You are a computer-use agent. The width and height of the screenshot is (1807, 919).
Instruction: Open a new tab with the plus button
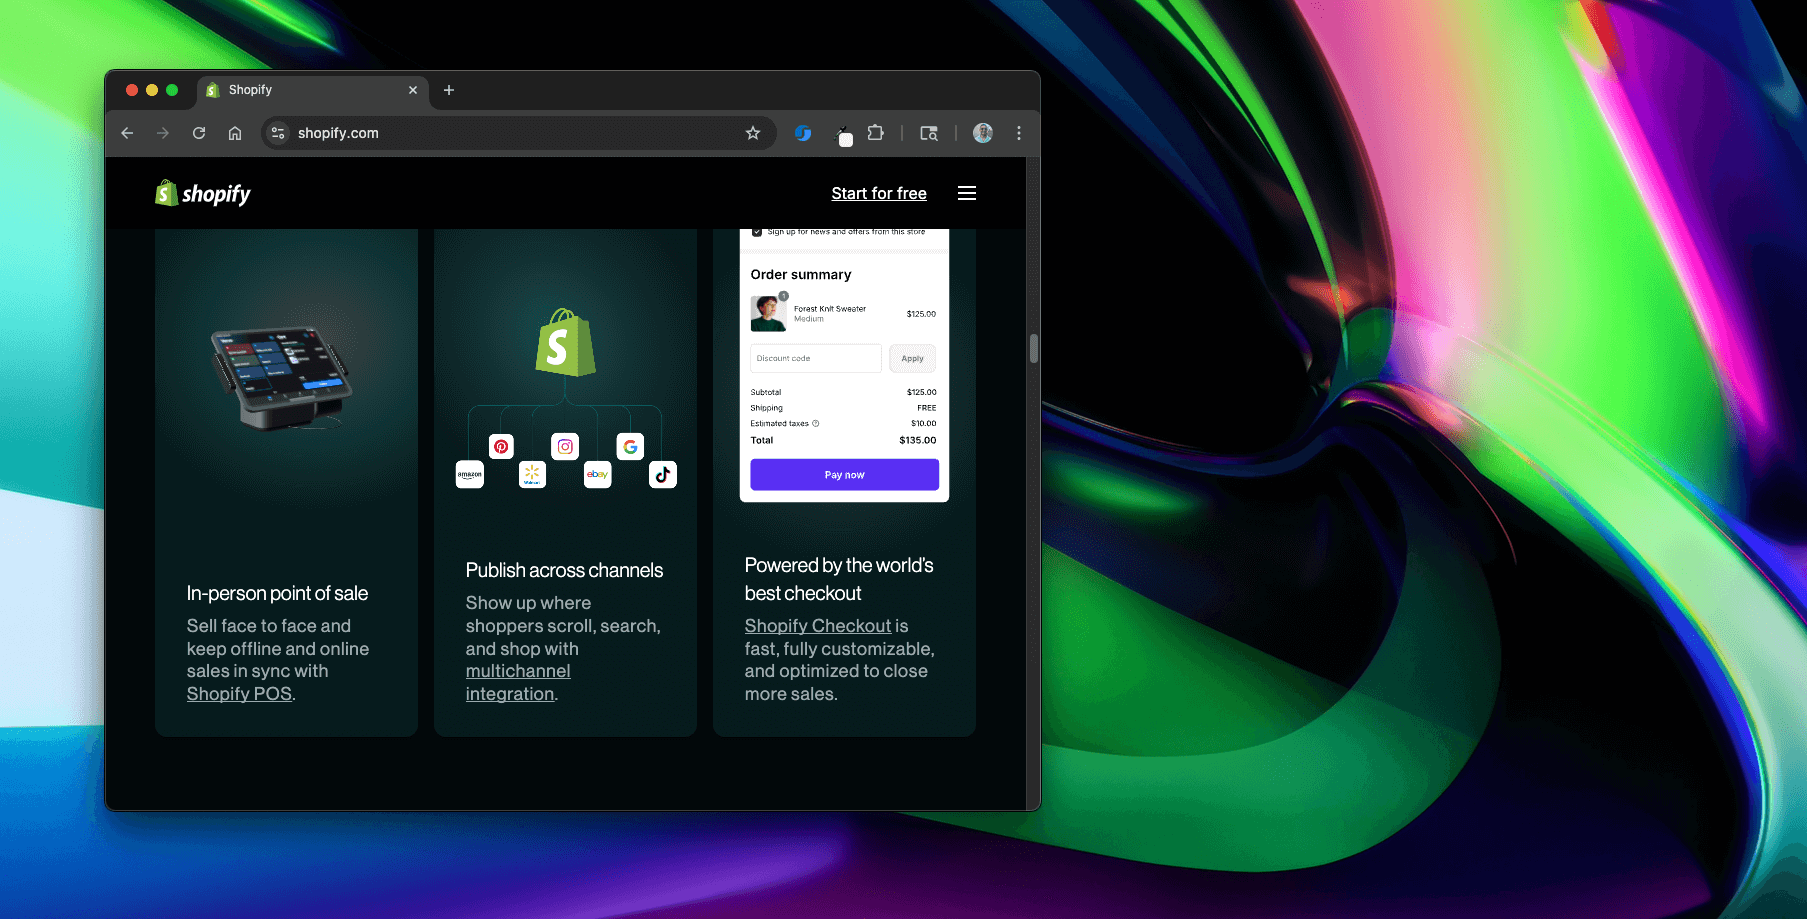pos(449,90)
